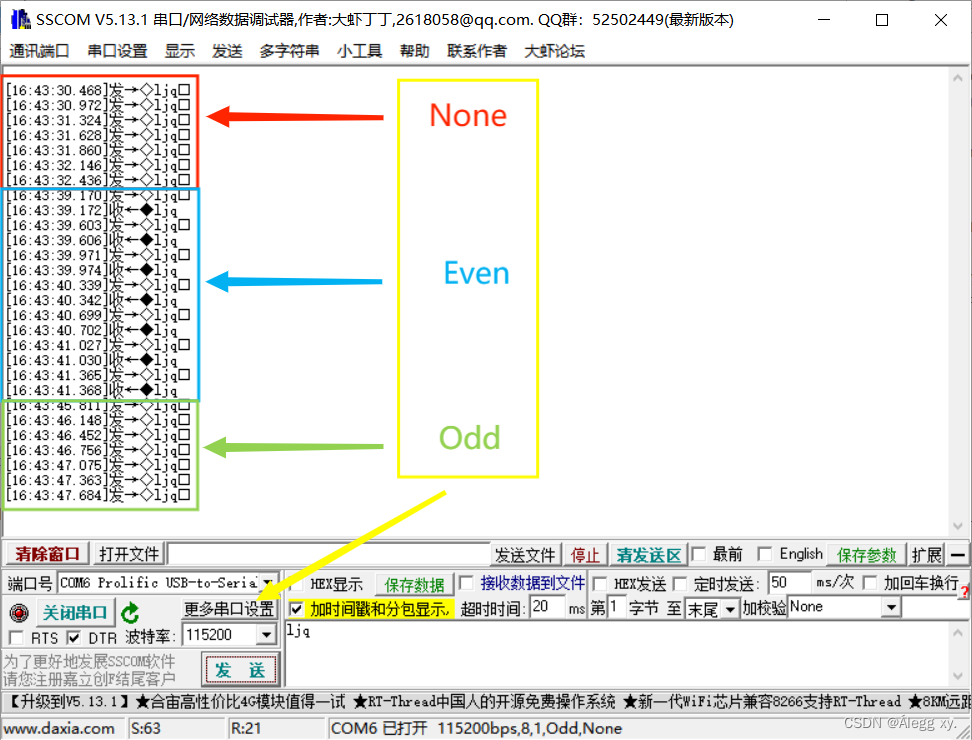
Task: Expand the 115200 baud rate dropdown
Action: [x=266, y=635]
